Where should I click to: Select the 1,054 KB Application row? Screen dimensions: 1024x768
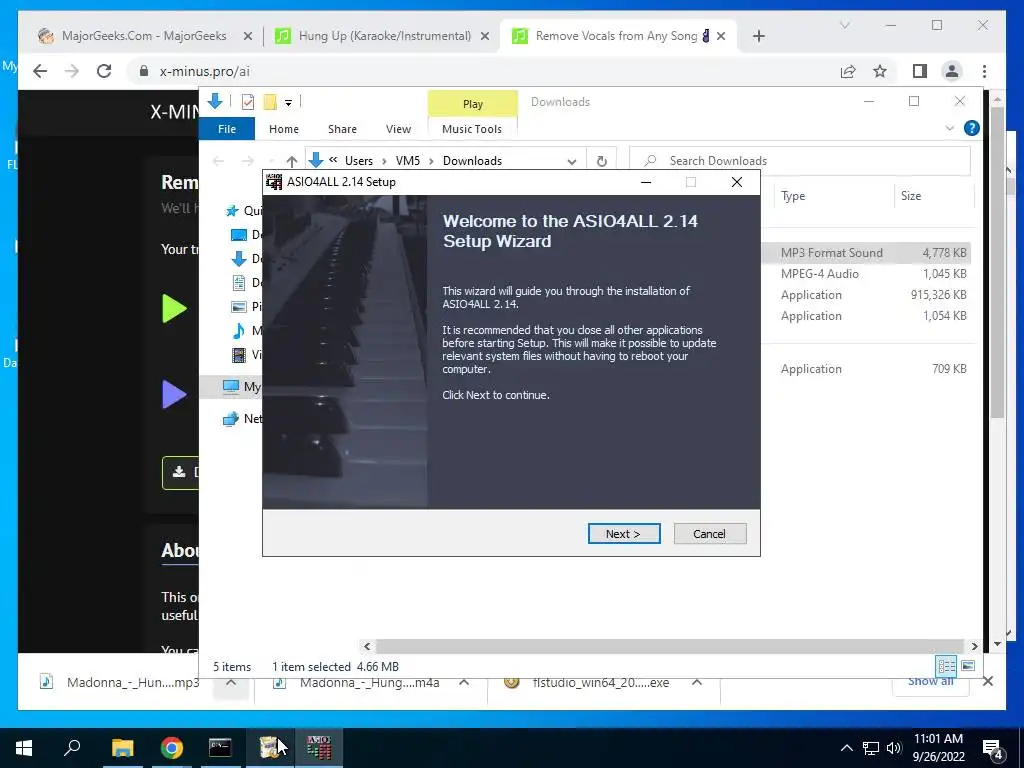(x=866, y=315)
